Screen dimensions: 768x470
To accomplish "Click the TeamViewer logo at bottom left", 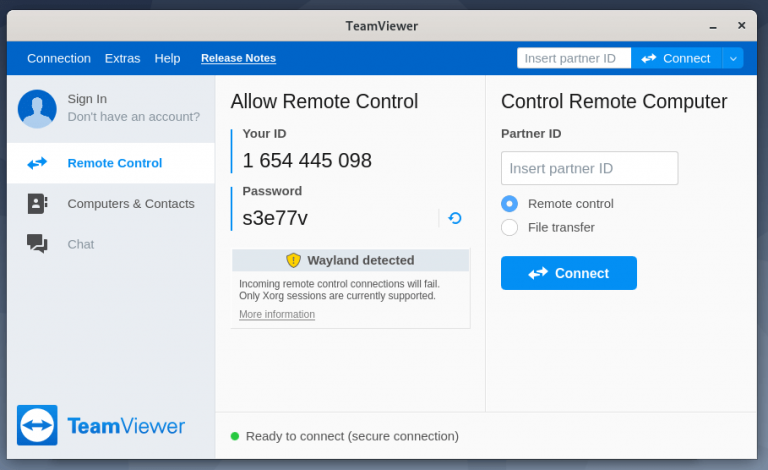I will coord(101,425).
